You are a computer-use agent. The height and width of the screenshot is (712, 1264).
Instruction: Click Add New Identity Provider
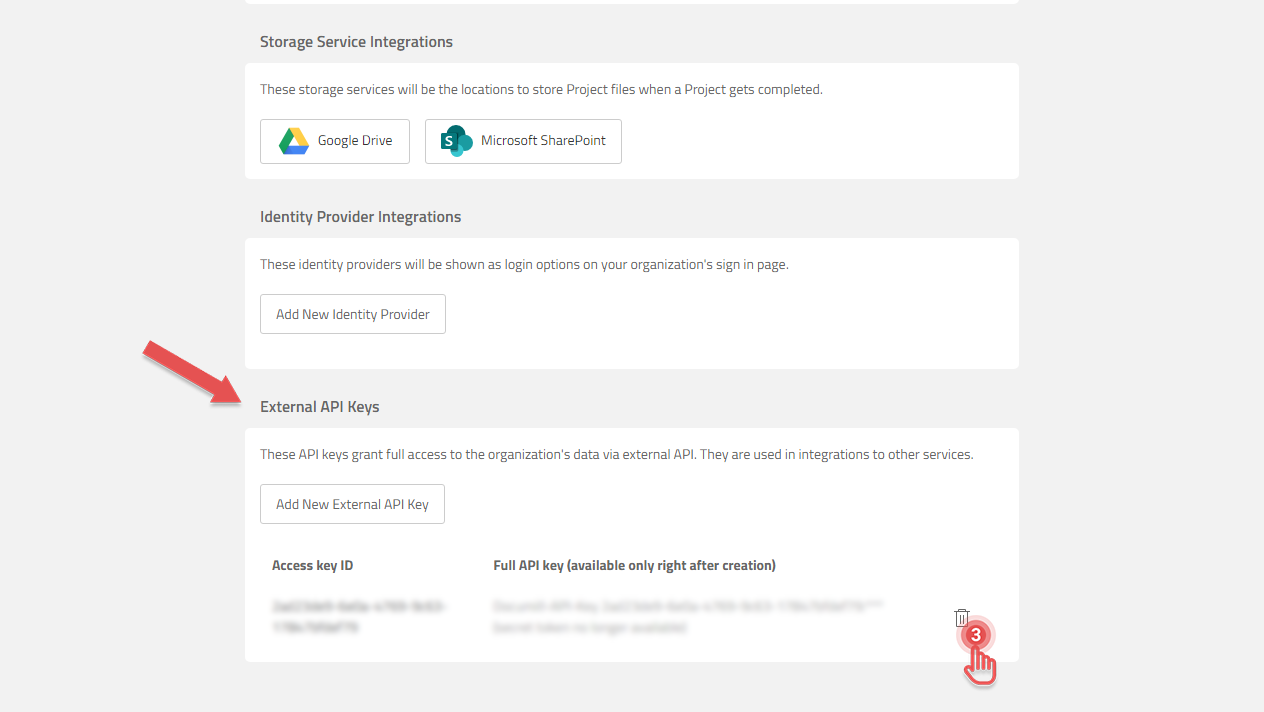[x=352, y=313]
